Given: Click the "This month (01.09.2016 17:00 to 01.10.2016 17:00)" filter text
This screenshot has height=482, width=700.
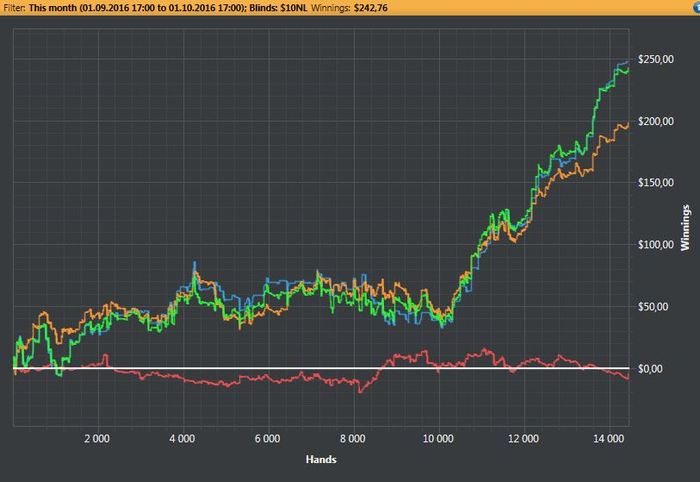Looking at the screenshot, I should pos(137,8).
